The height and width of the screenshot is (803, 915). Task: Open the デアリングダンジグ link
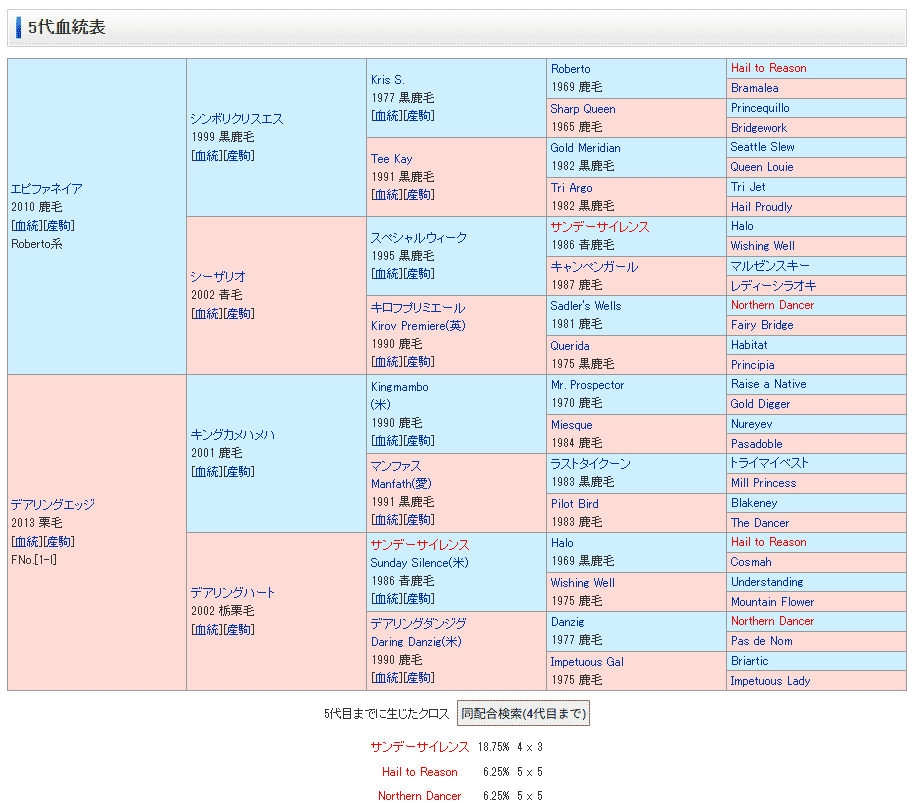point(418,623)
